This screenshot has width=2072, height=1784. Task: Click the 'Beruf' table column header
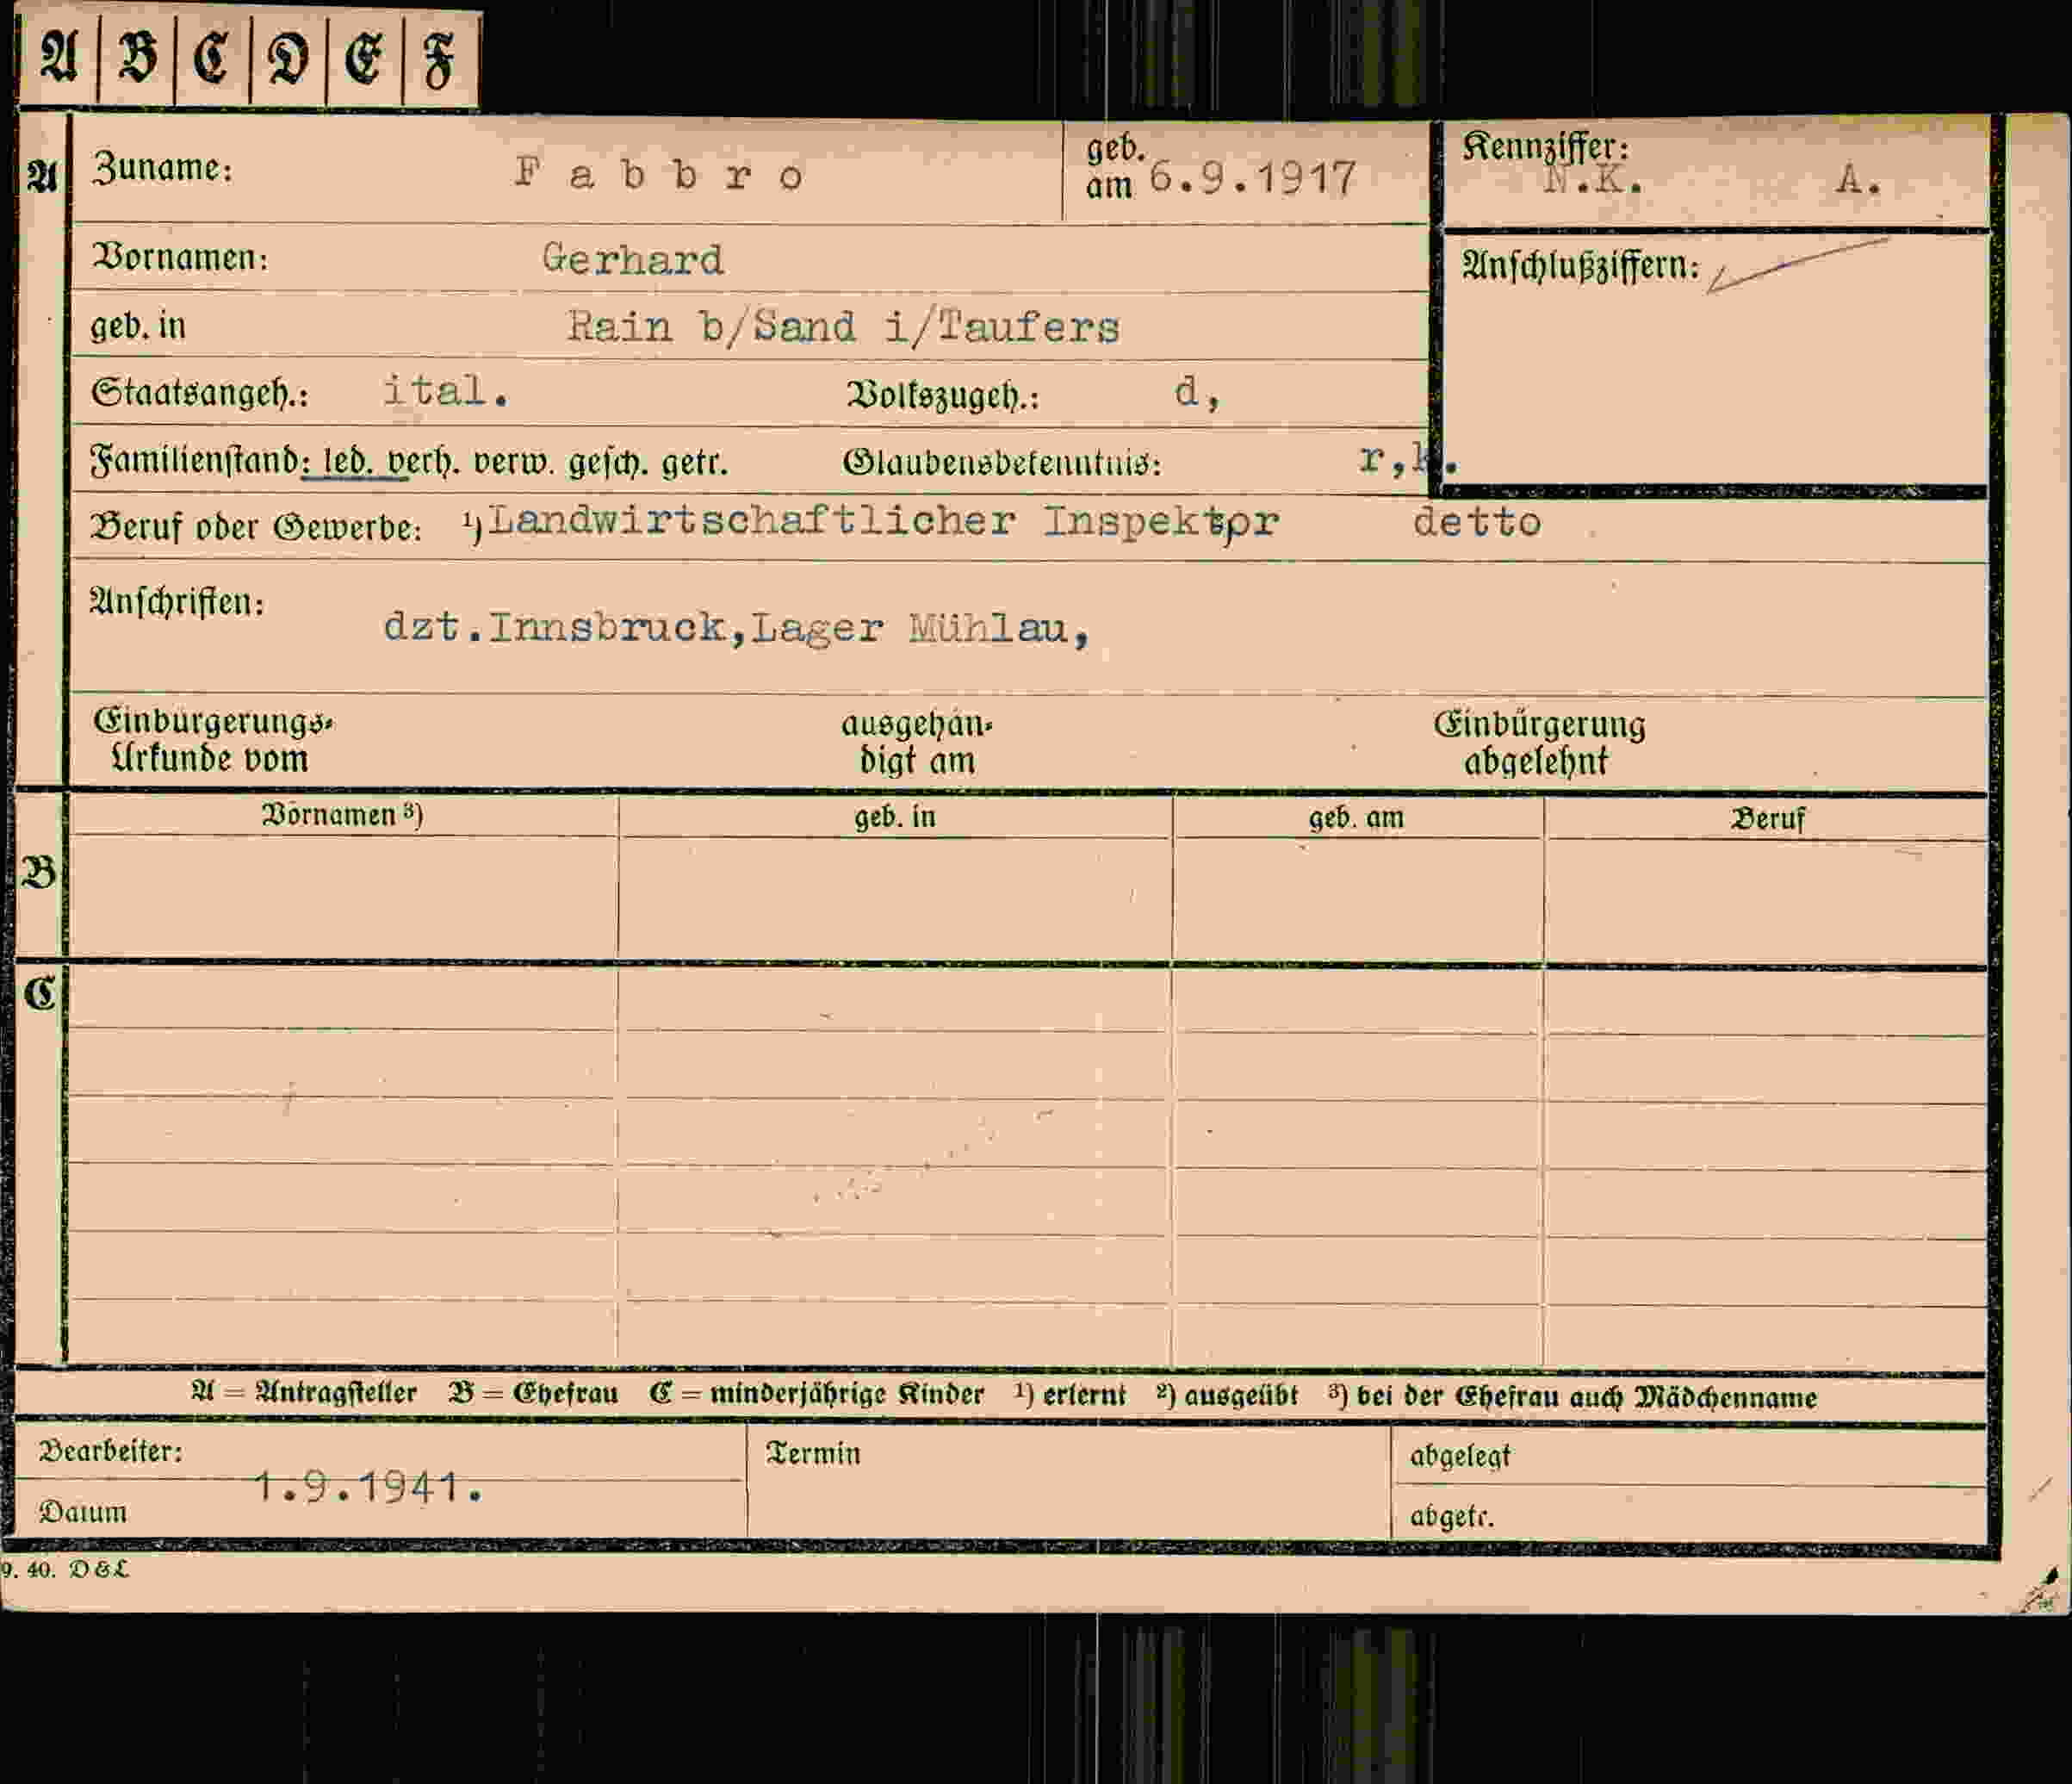1767,820
